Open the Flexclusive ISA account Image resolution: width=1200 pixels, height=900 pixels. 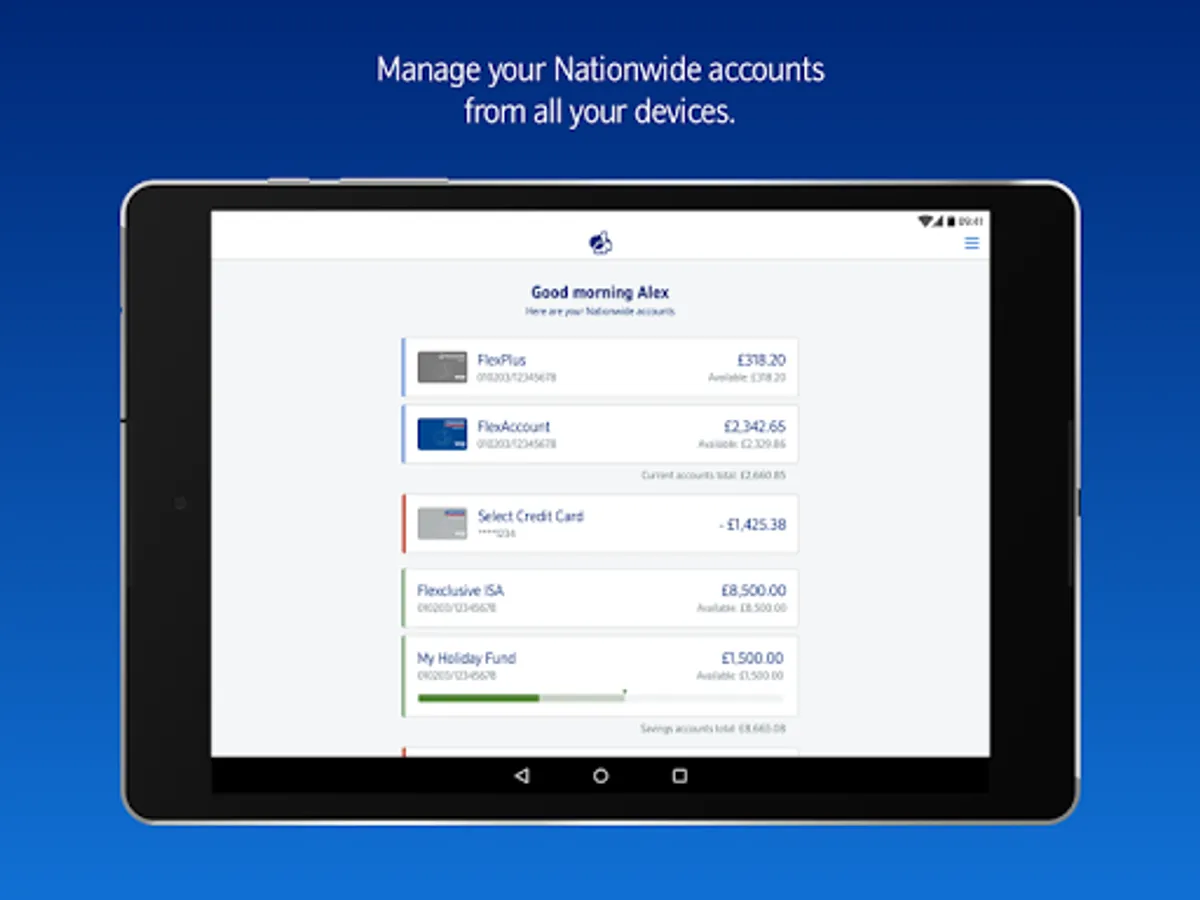[600, 598]
